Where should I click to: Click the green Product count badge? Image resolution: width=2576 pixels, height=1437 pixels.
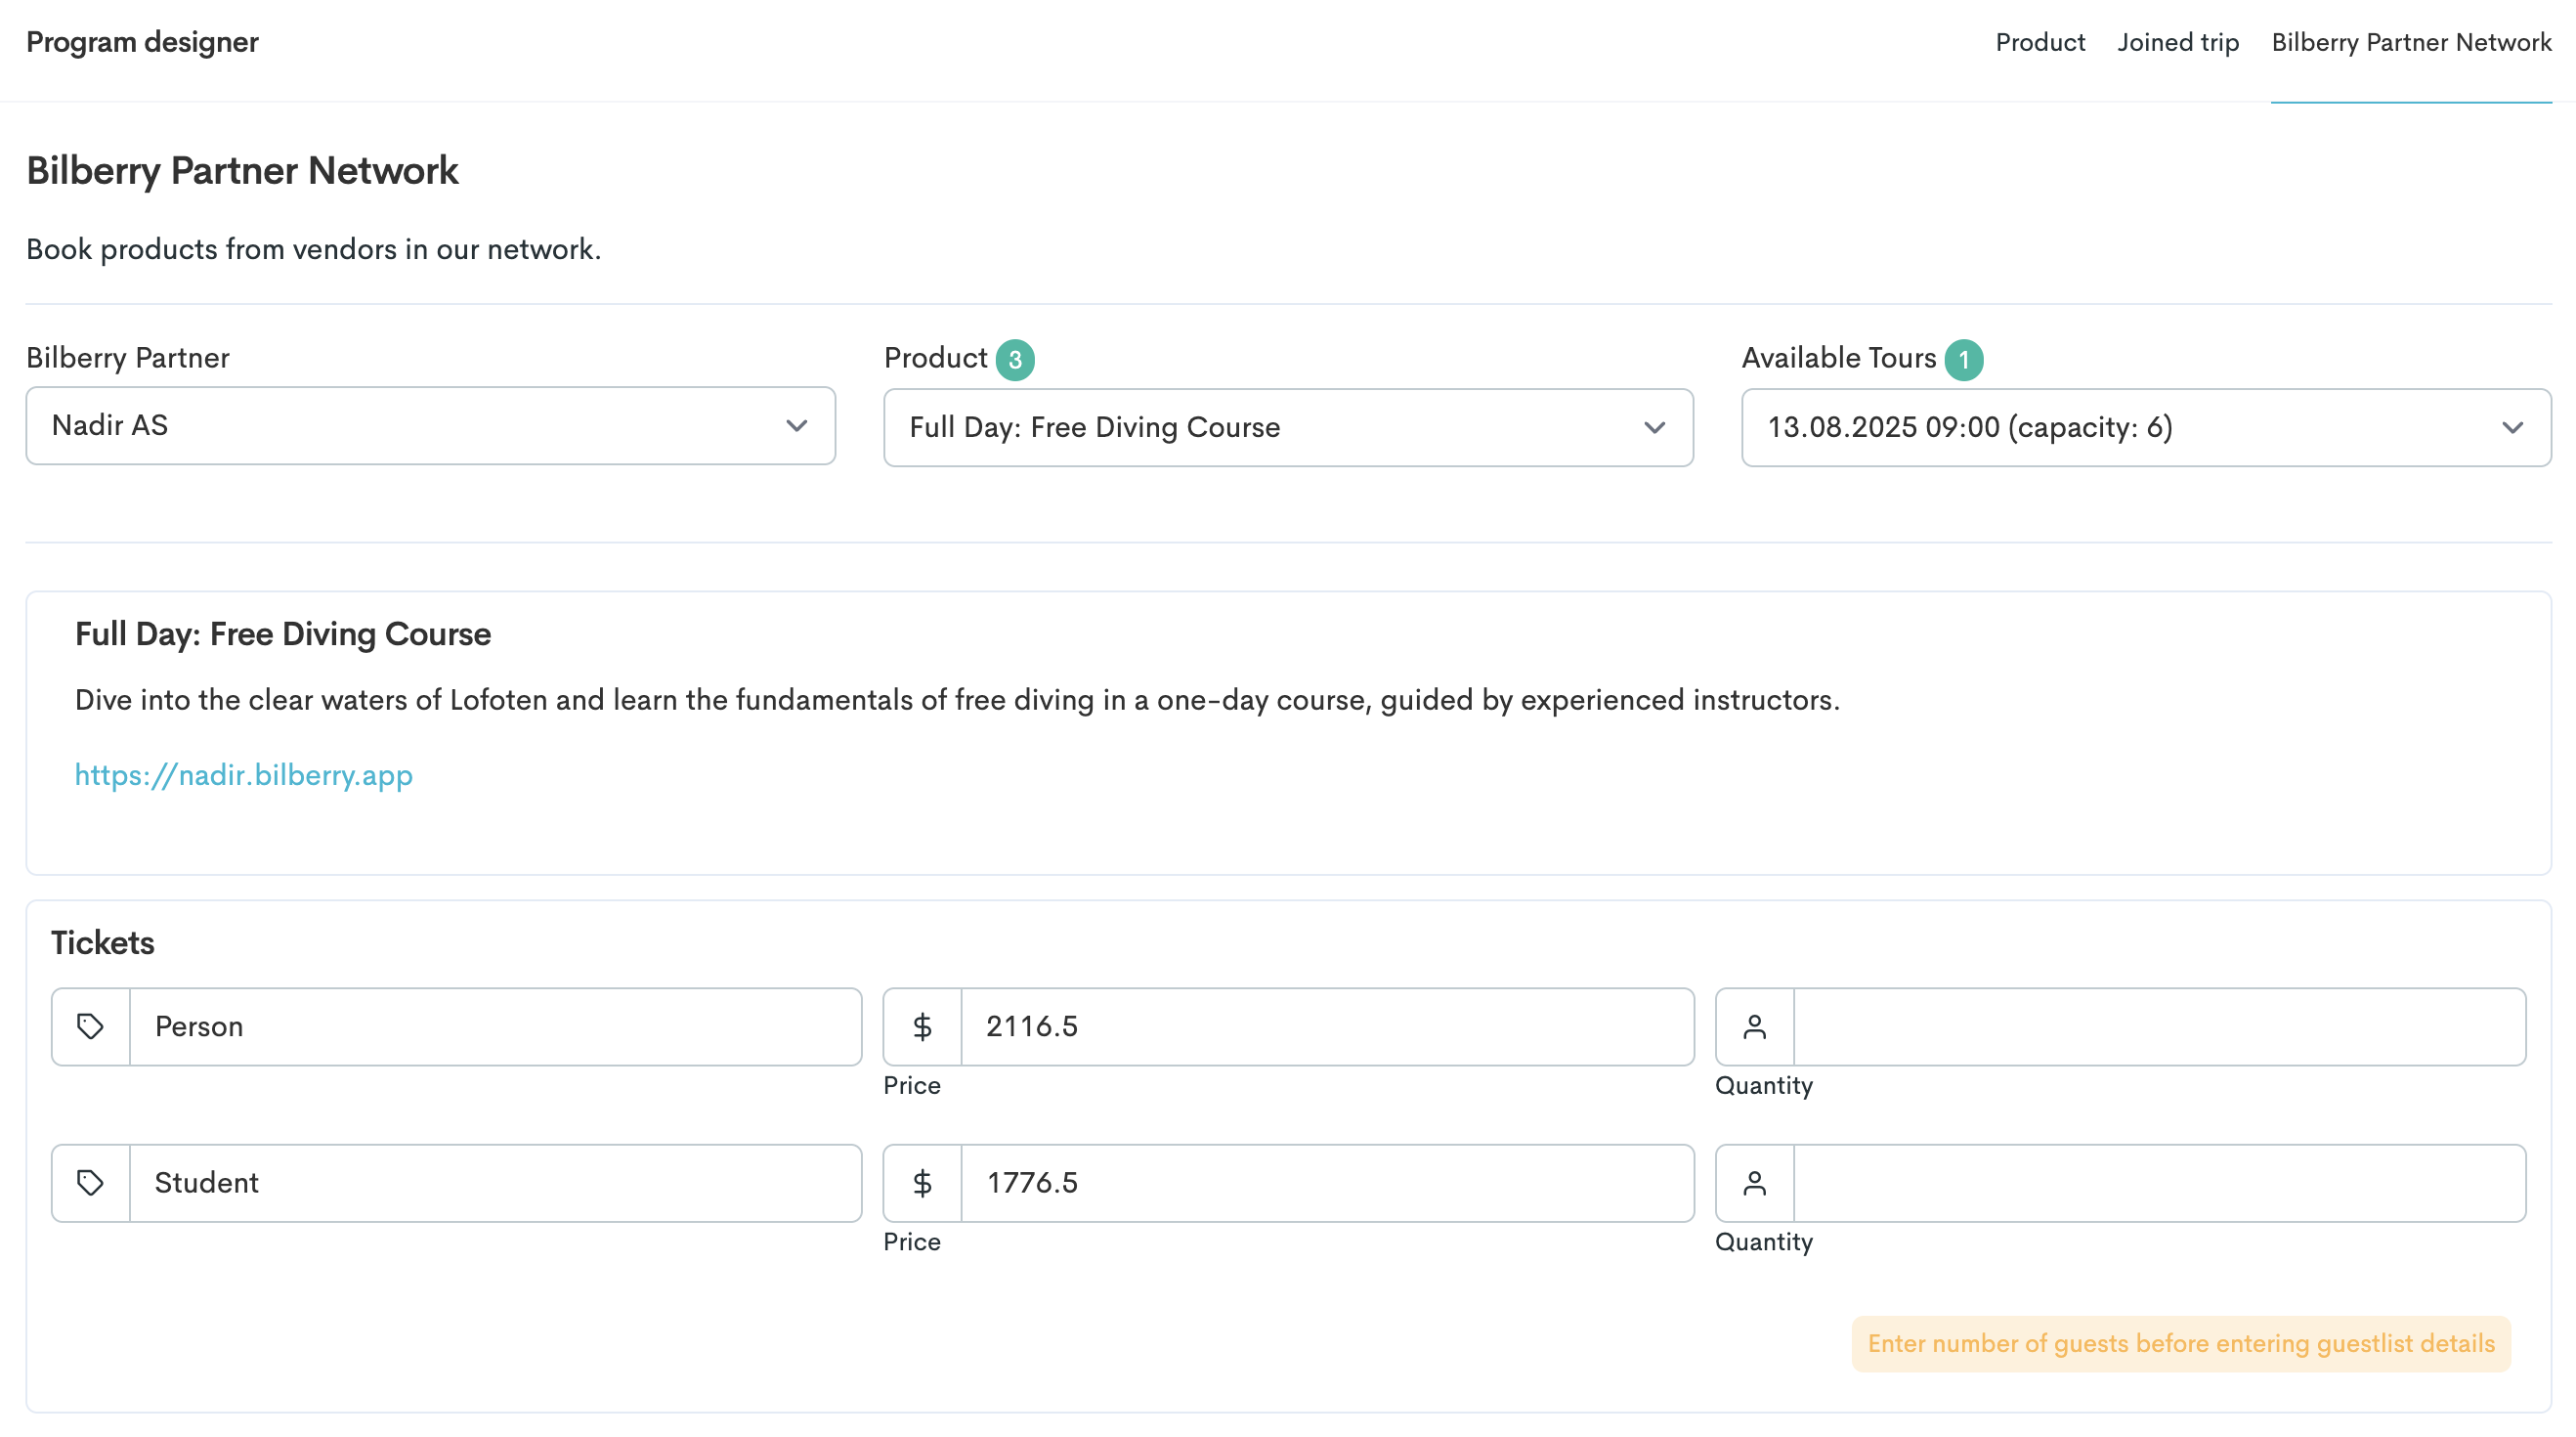(x=1014, y=360)
